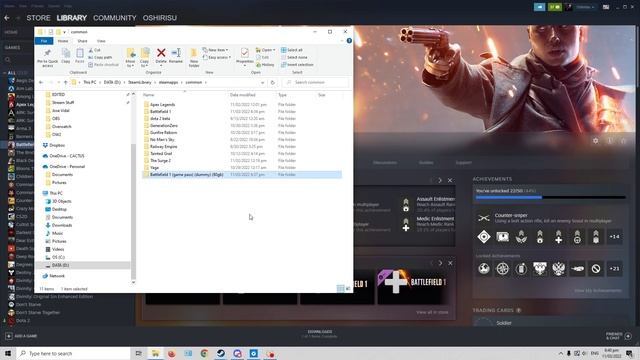Open the Move to dropdown
Viewport: 640px width, 360px height.
130,58
